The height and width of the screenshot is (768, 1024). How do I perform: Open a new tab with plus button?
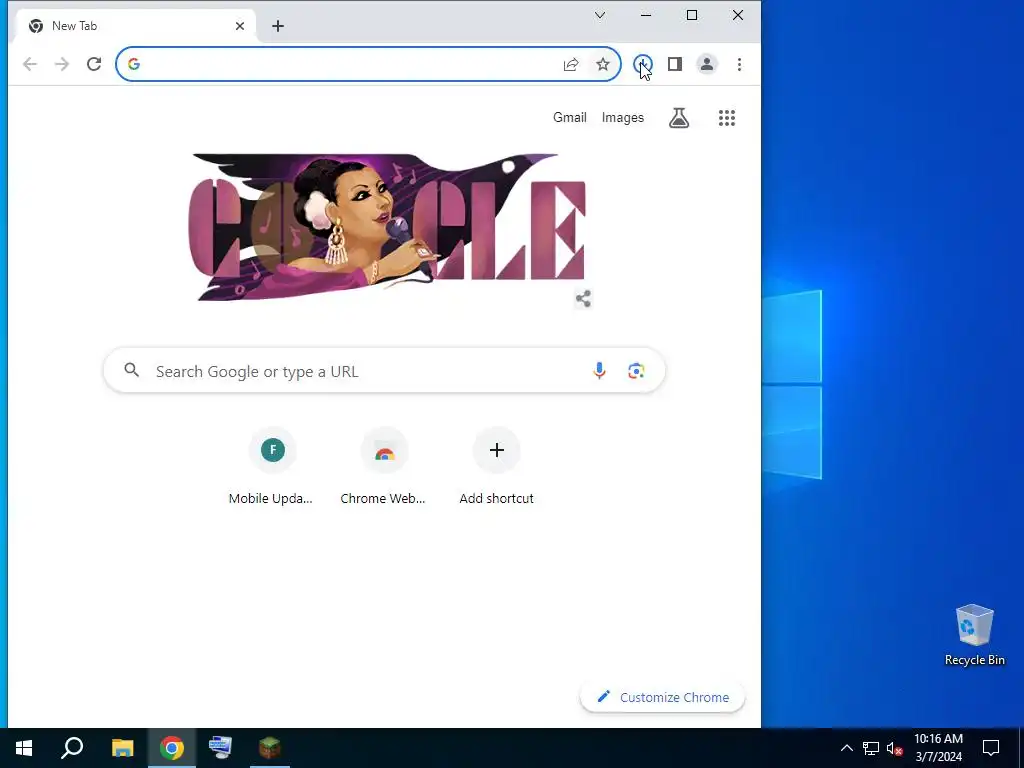[278, 26]
